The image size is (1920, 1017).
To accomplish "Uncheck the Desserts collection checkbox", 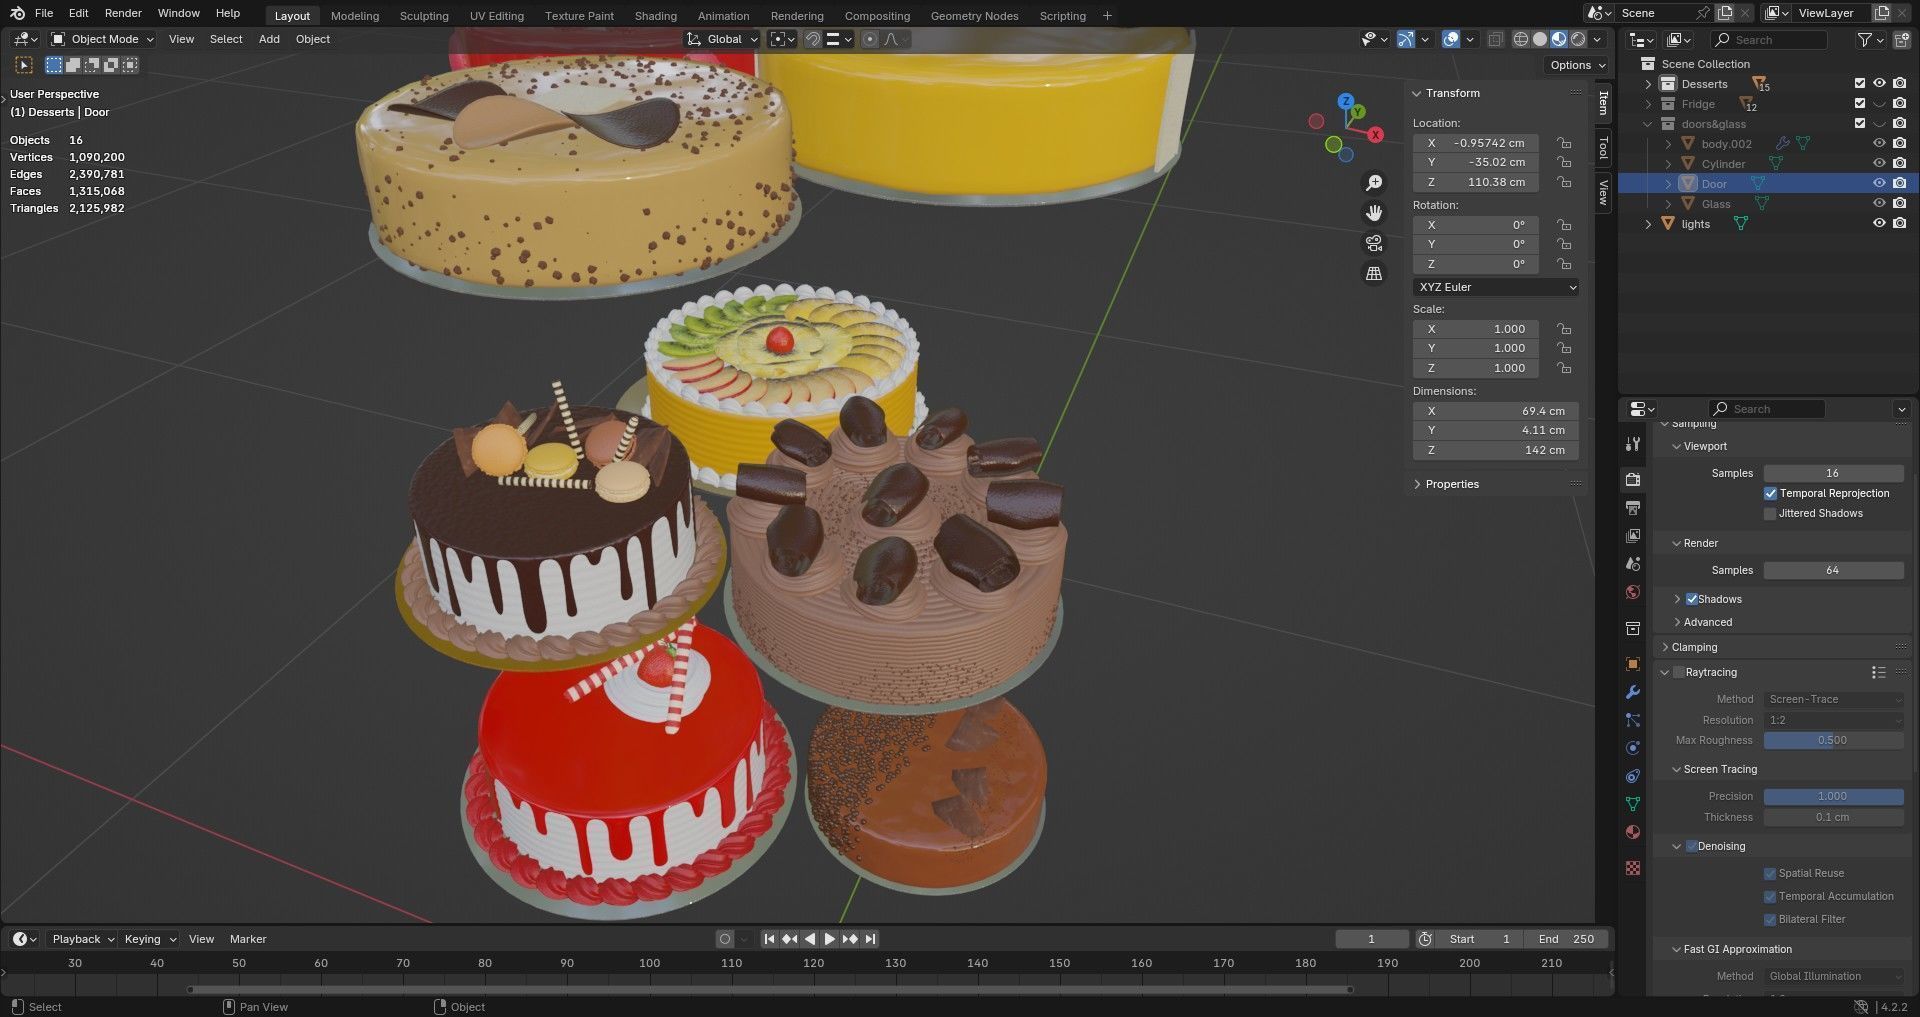I will click(x=1860, y=84).
